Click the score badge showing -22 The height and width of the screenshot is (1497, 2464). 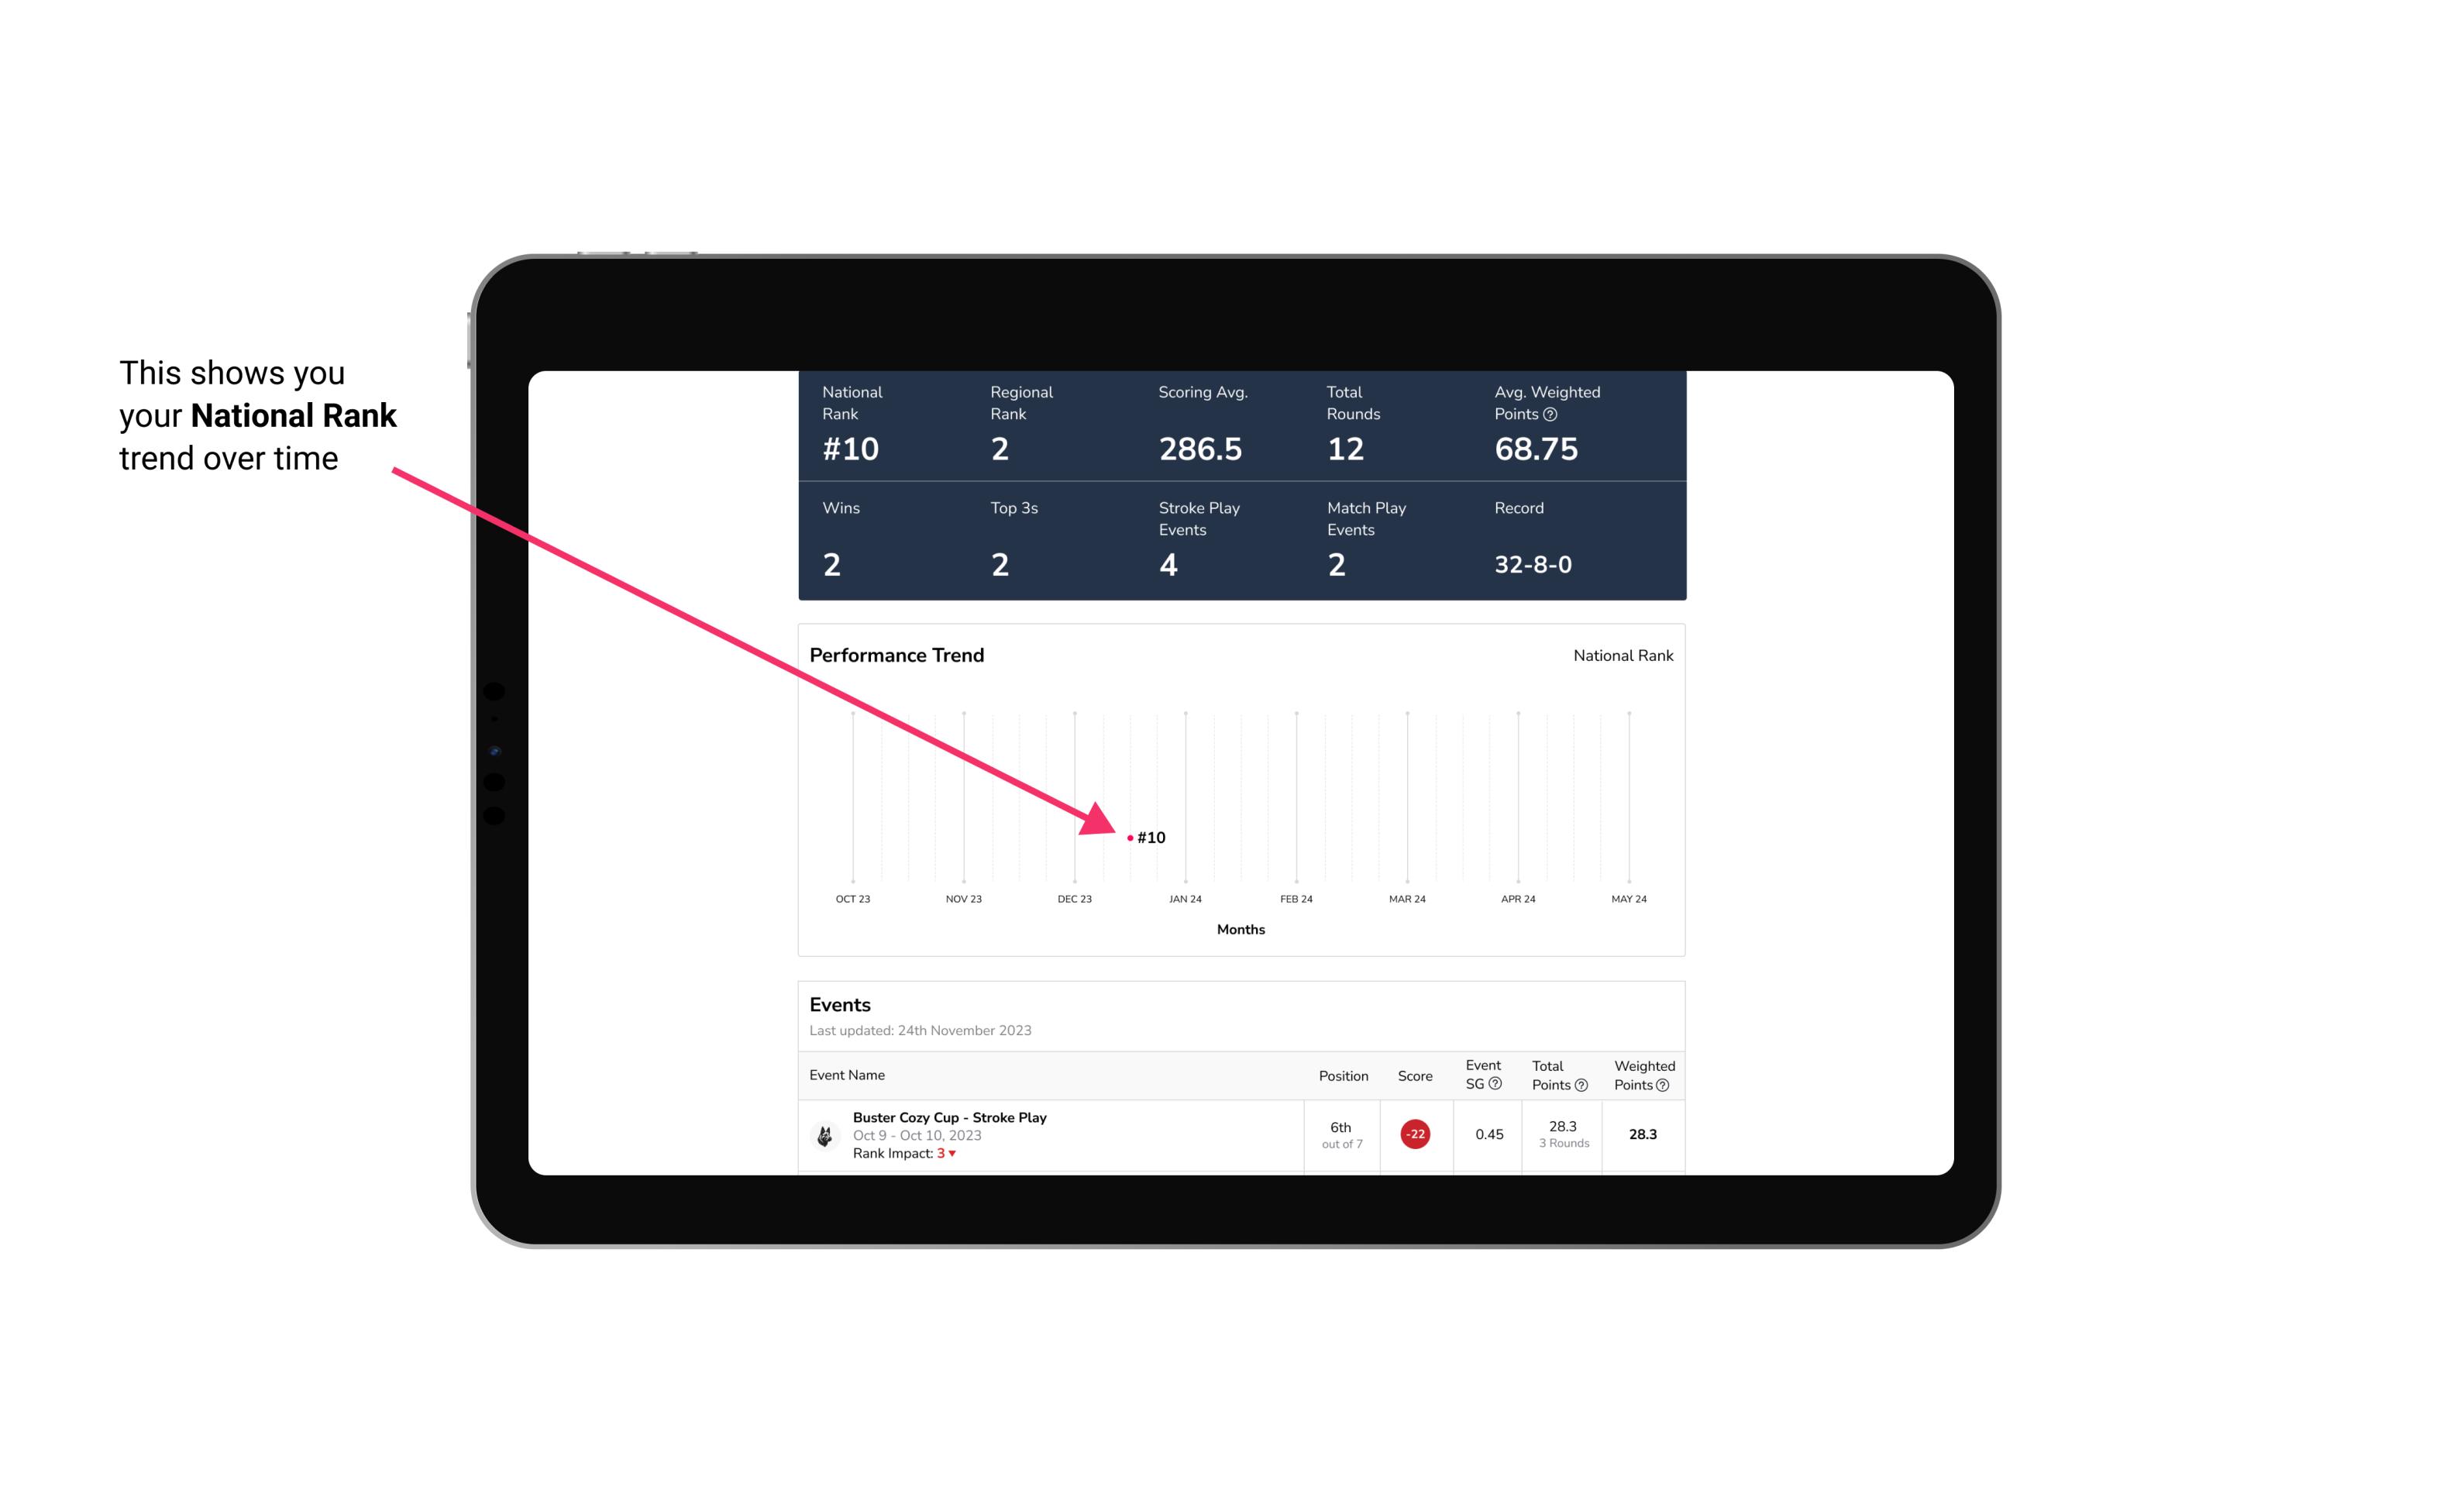[x=1415, y=1133]
